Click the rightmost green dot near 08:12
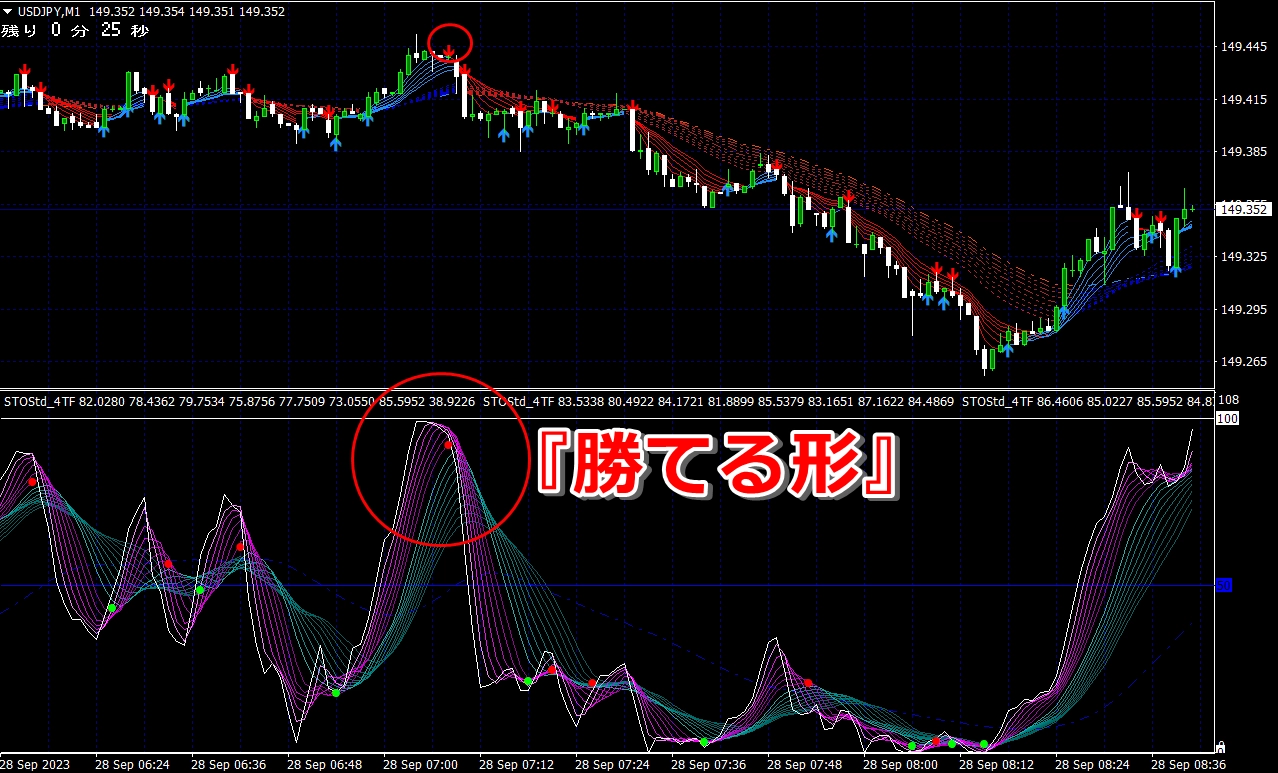 click(x=984, y=744)
